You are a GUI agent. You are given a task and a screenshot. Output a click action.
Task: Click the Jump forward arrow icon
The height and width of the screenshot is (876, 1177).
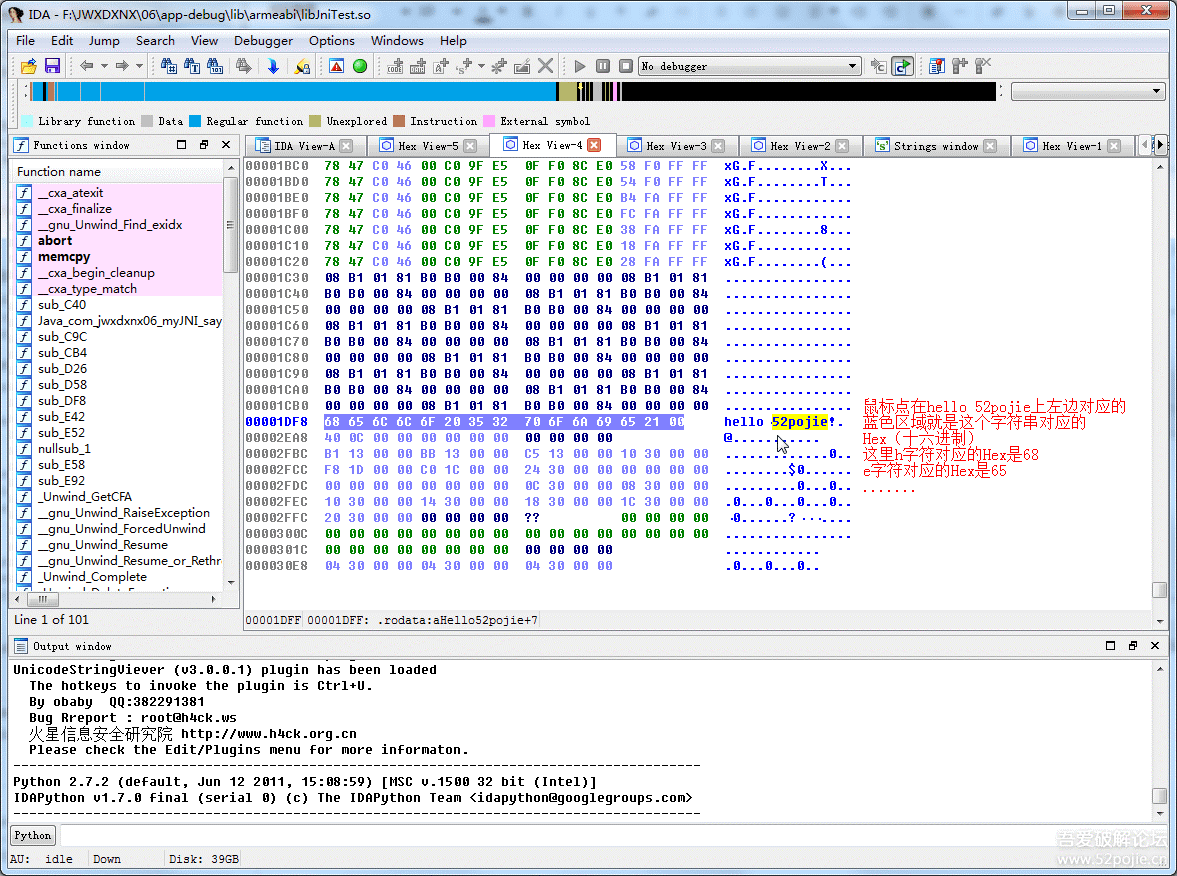pos(122,66)
